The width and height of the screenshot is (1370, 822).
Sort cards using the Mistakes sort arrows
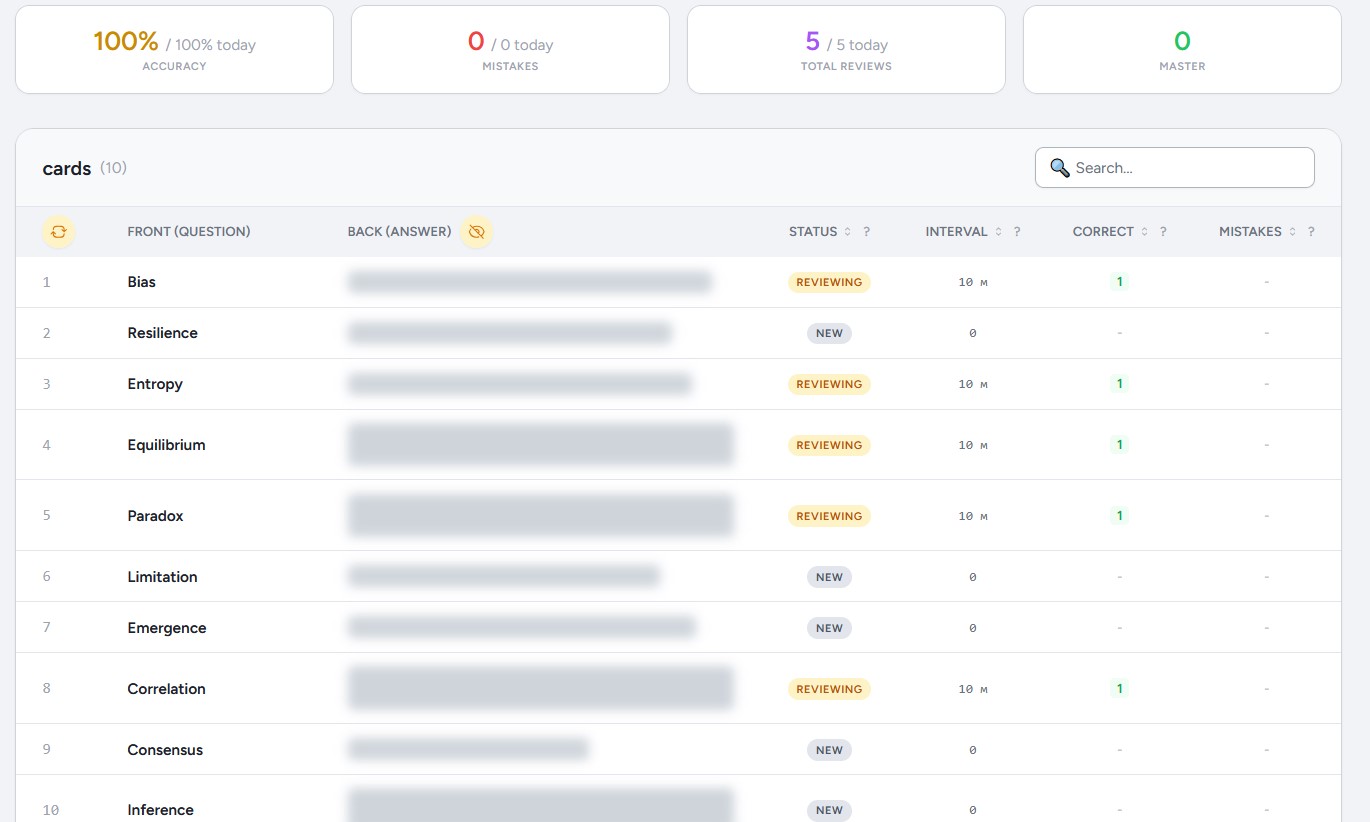1292,232
